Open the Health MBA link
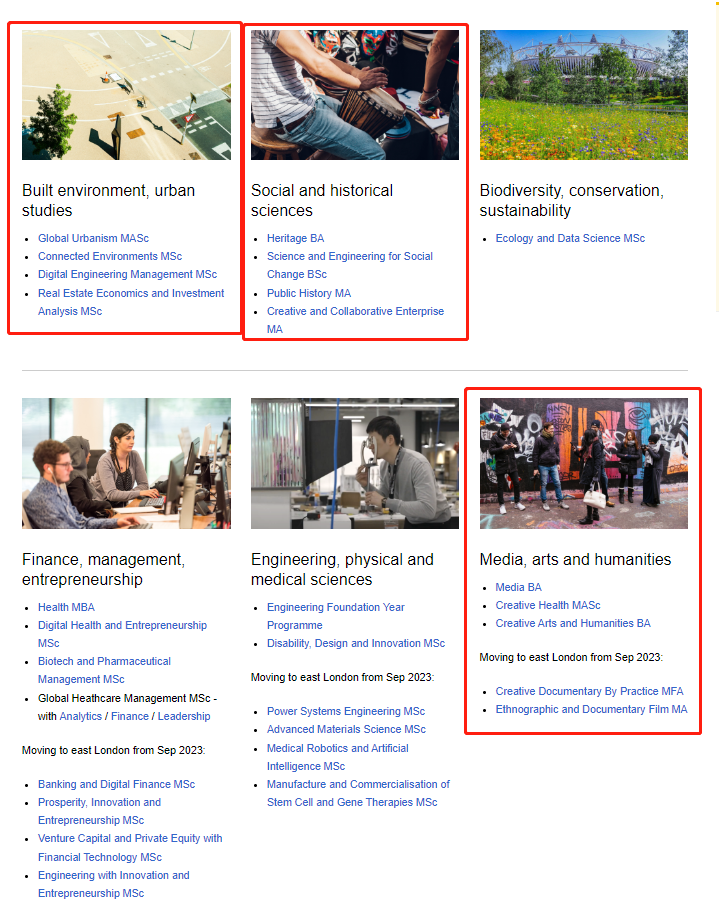The image size is (719, 915). (66, 607)
